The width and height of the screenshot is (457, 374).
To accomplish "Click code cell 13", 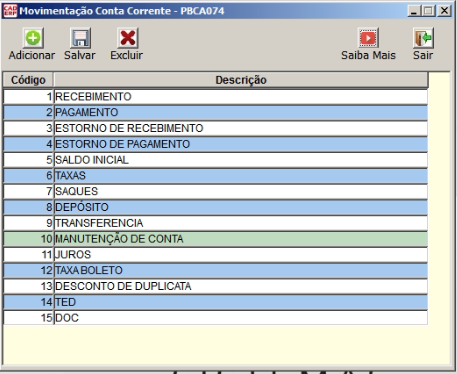I will click(x=28, y=286).
